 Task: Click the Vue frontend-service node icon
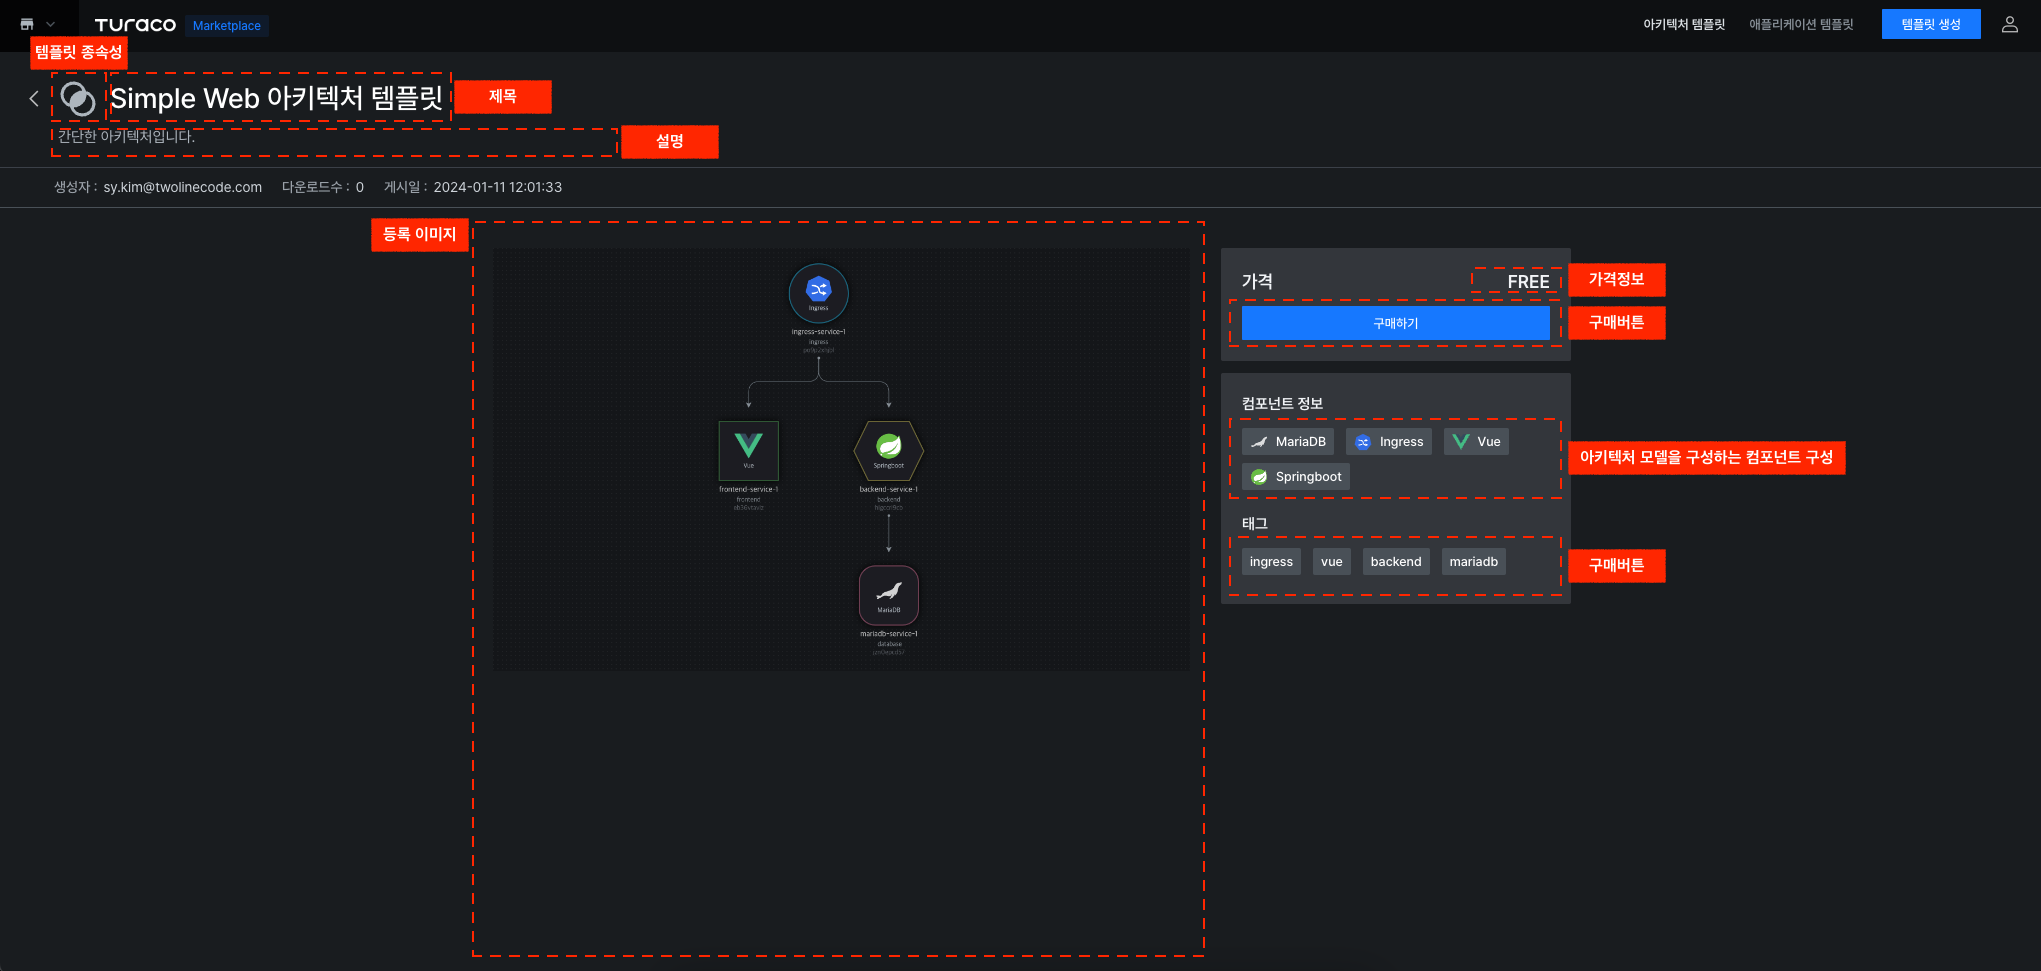pos(749,450)
